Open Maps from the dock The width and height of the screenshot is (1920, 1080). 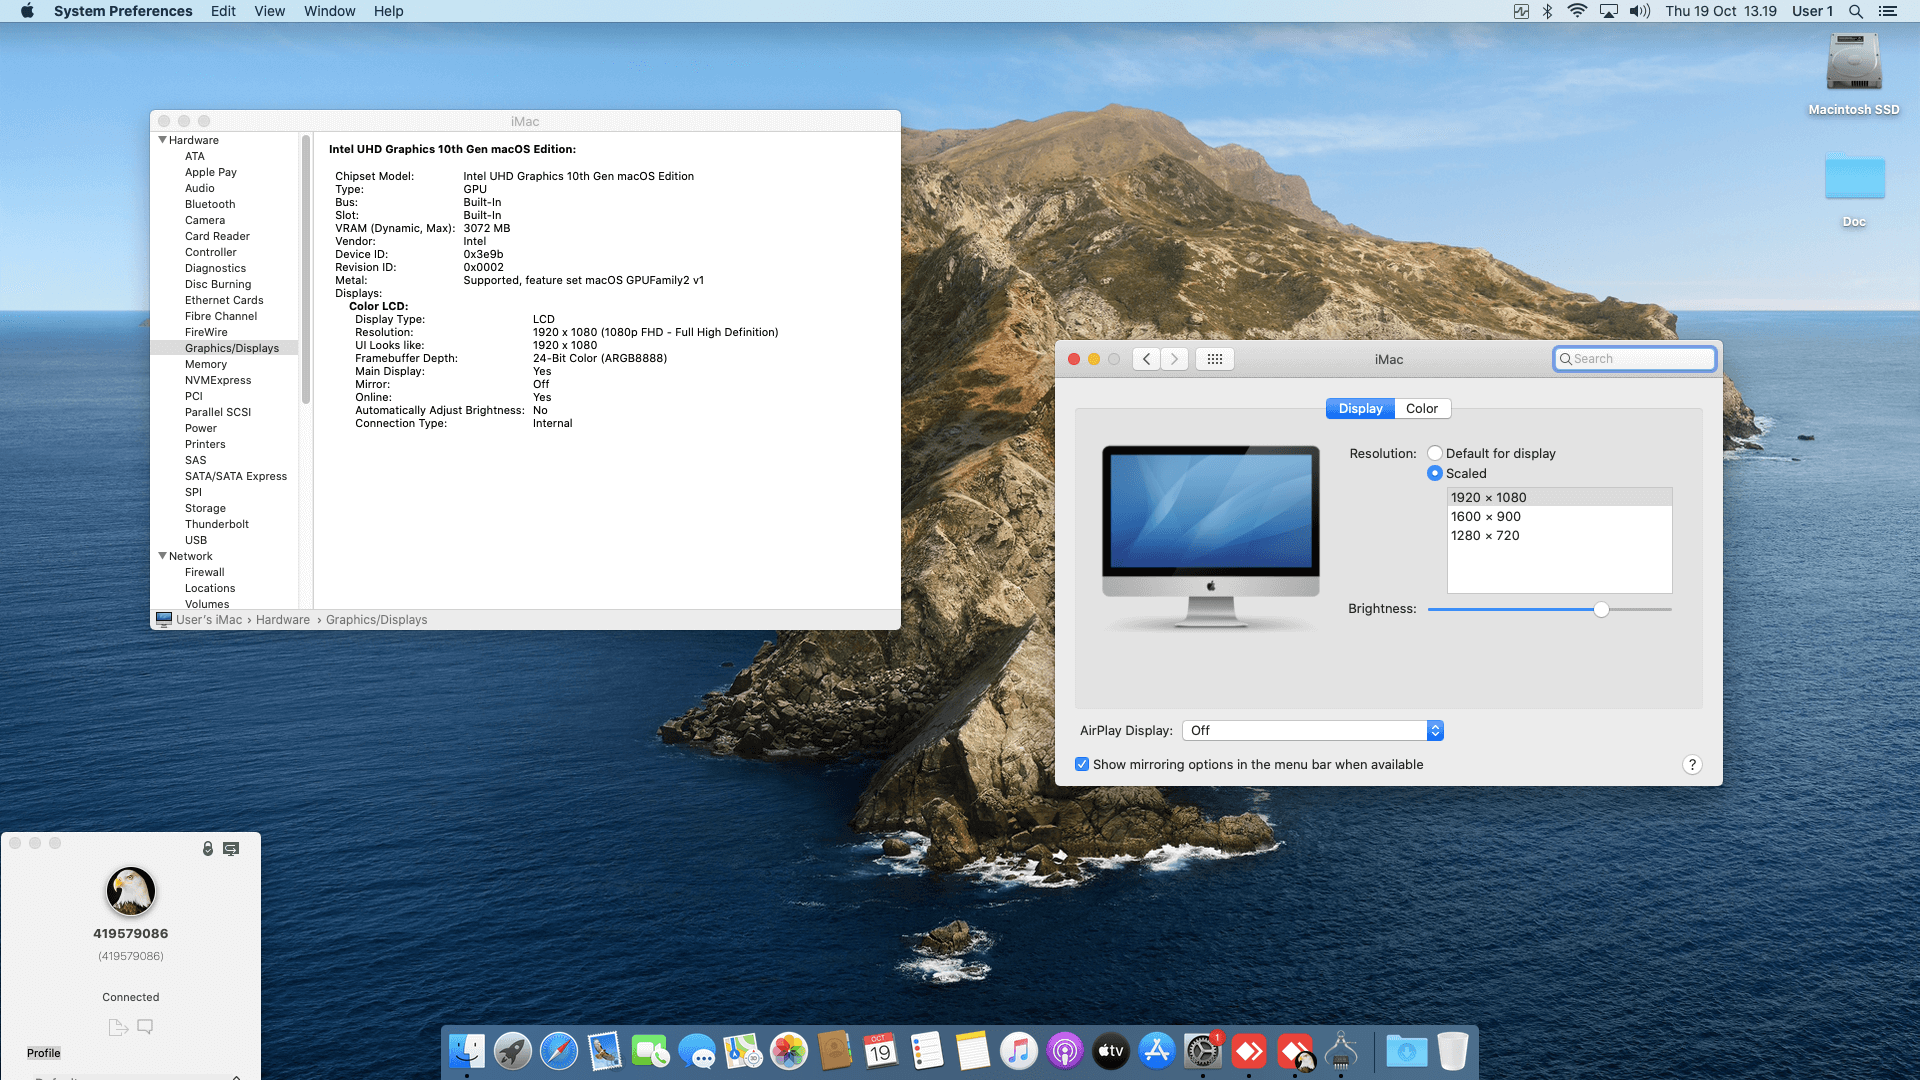[x=743, y=1051]
